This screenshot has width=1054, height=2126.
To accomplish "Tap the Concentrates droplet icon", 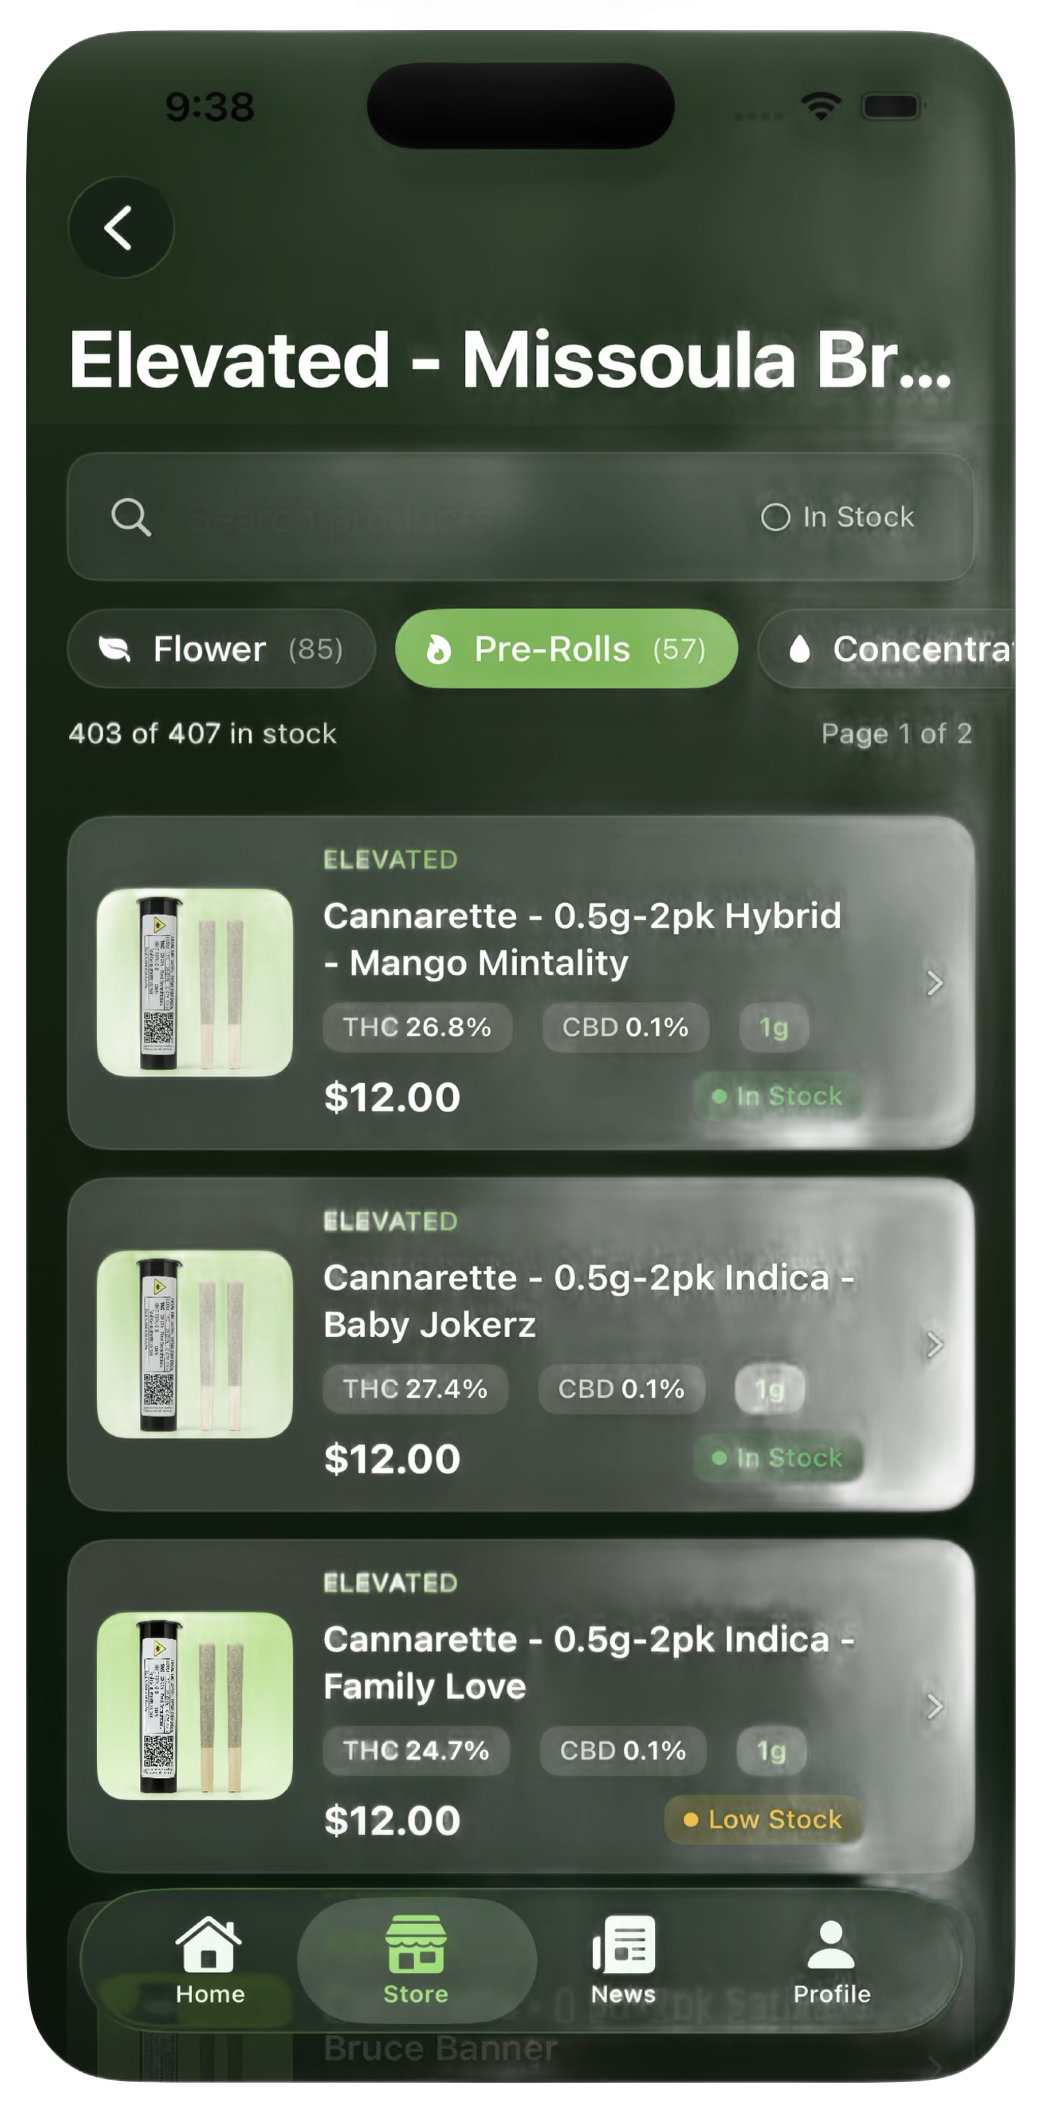I will [798, 649].
